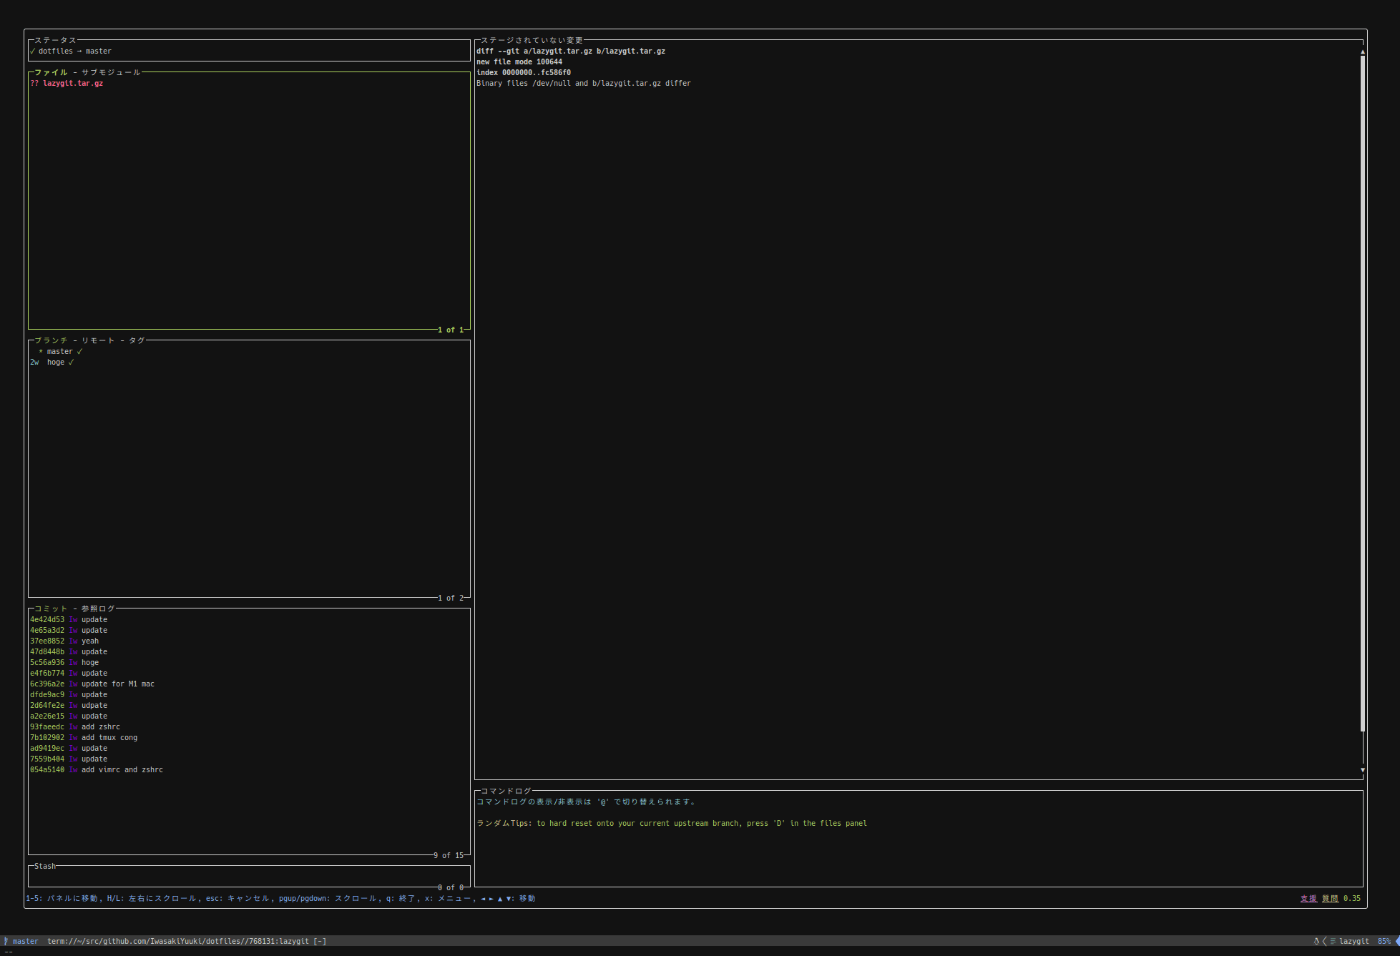Toggle staging of lazygit.tar.gz in the files panel
Screen dimensions: 1400x956
pyautogui.click(x=72, y=83)
